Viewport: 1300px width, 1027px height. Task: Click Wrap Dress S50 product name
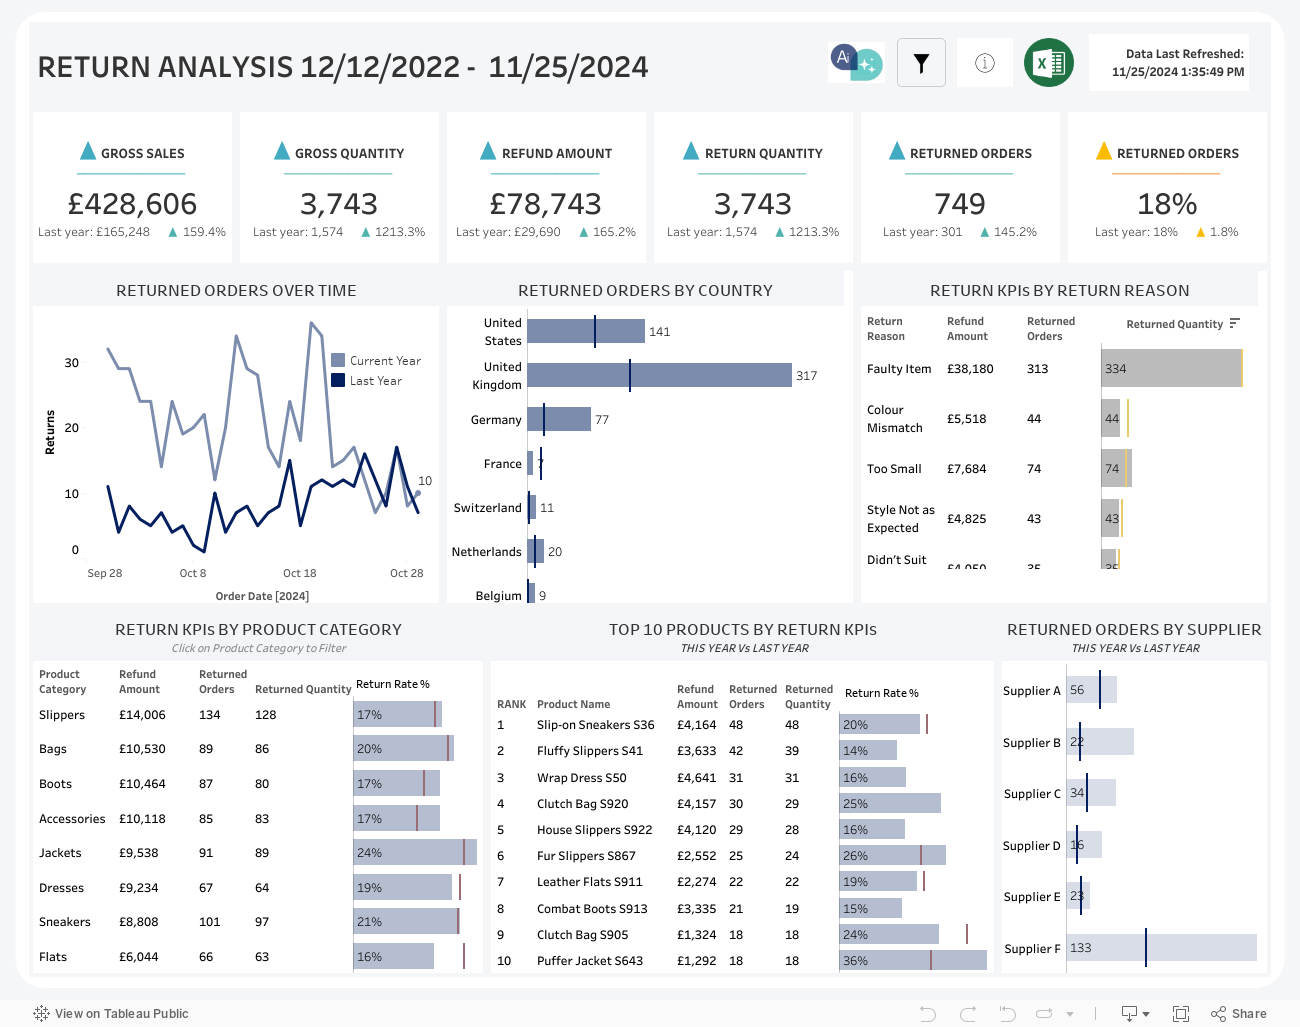click(x=582, y=778)
